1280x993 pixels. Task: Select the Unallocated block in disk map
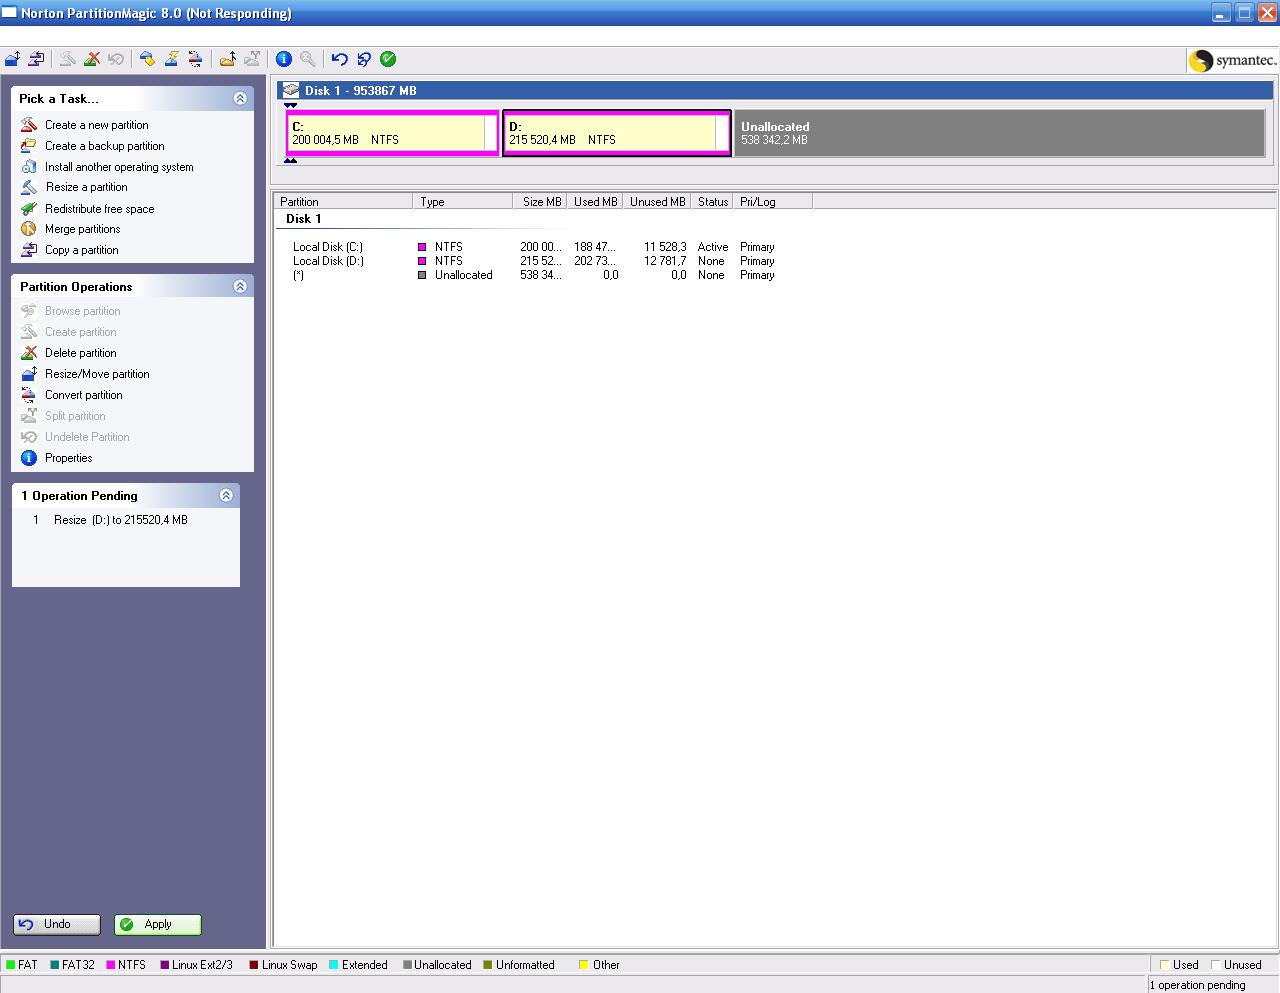[x=1000, y=133]
